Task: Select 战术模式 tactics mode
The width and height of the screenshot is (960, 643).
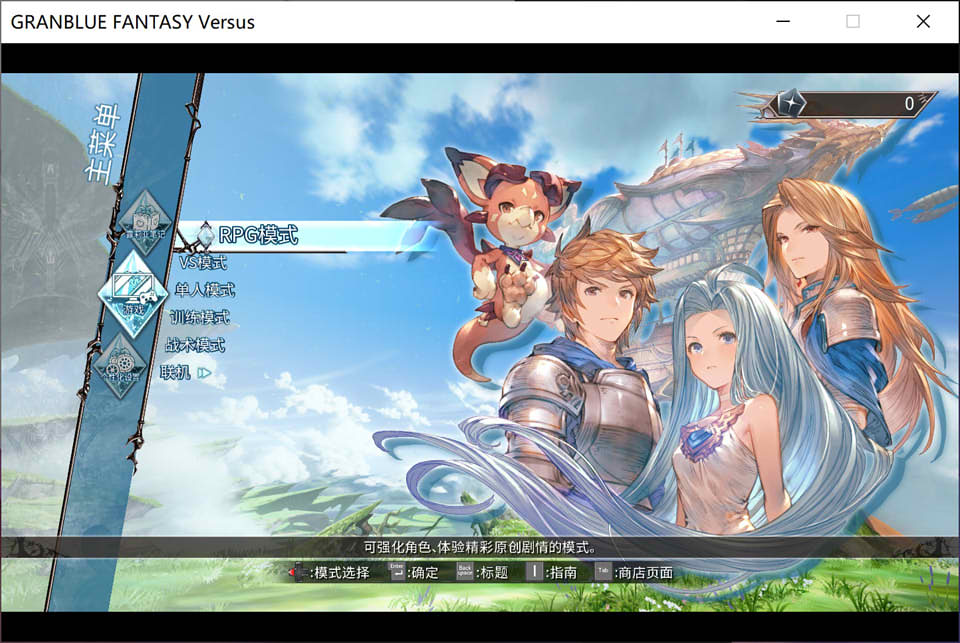Action: 195,345
